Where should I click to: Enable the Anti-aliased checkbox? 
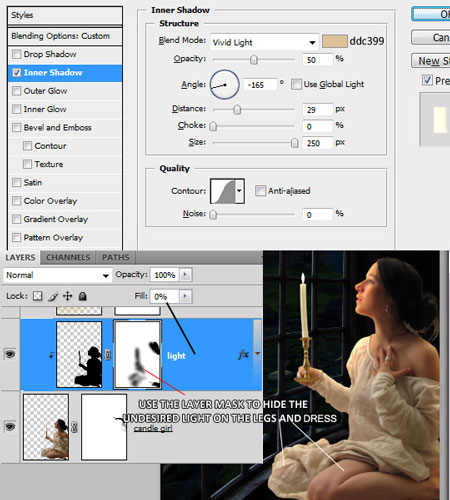[x=260, y=191]
